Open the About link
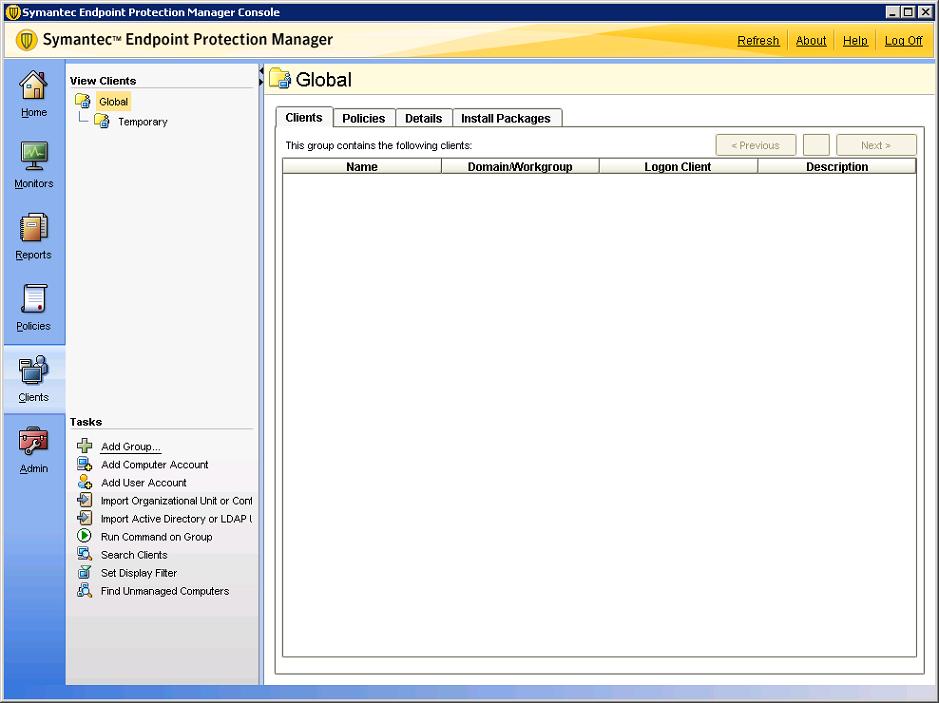Viewport: 939px width, 703px height. [811, 41]
